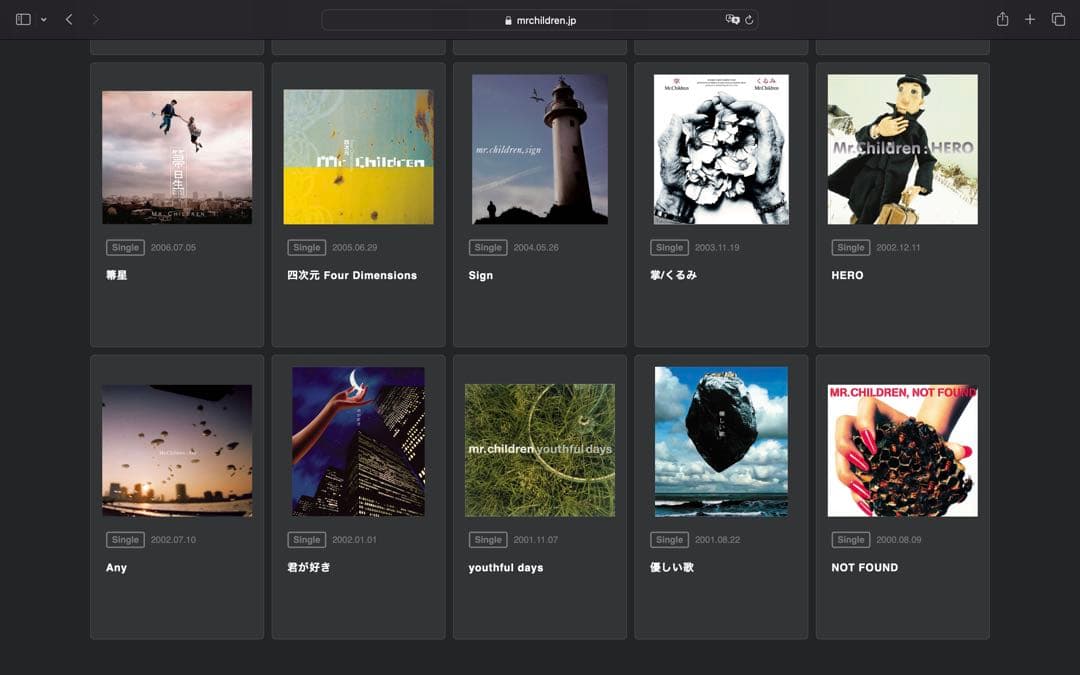Viewport: 1080px width, 675px height.
Task: Click the 掌/くるみ title link
Action: coord(673,275)
